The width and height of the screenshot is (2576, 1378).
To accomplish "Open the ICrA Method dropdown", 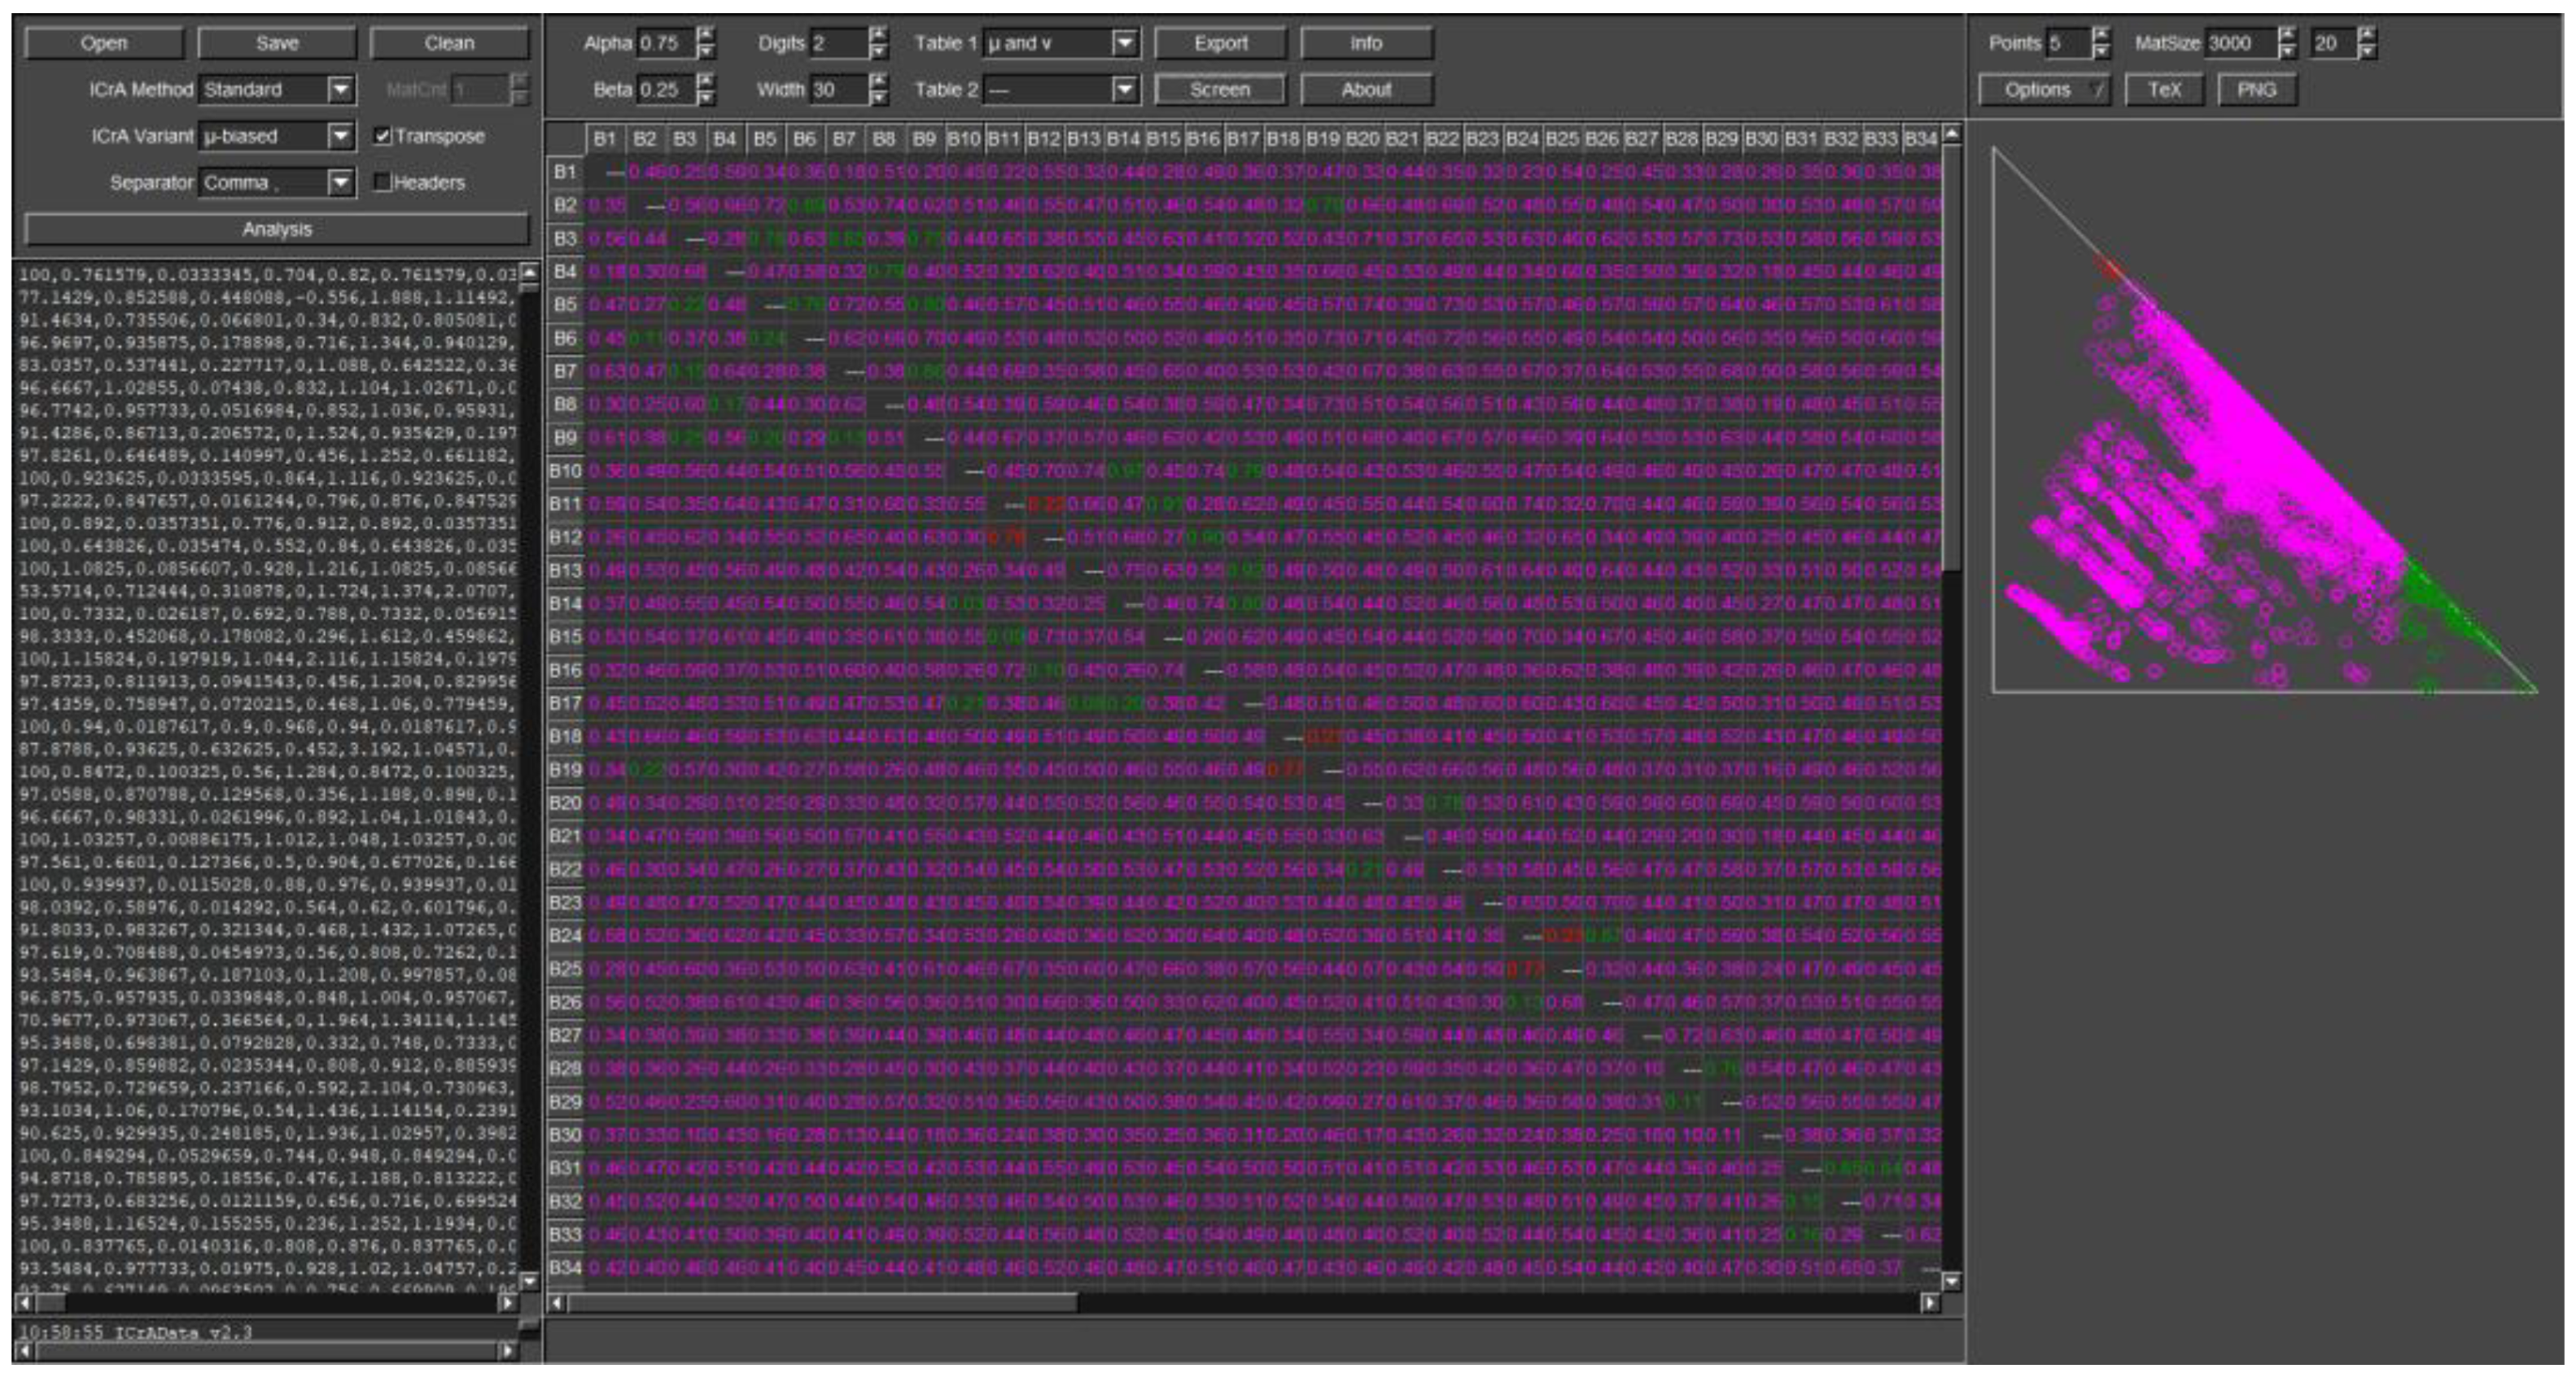I will pyautogui.click(x=341, y=90).
